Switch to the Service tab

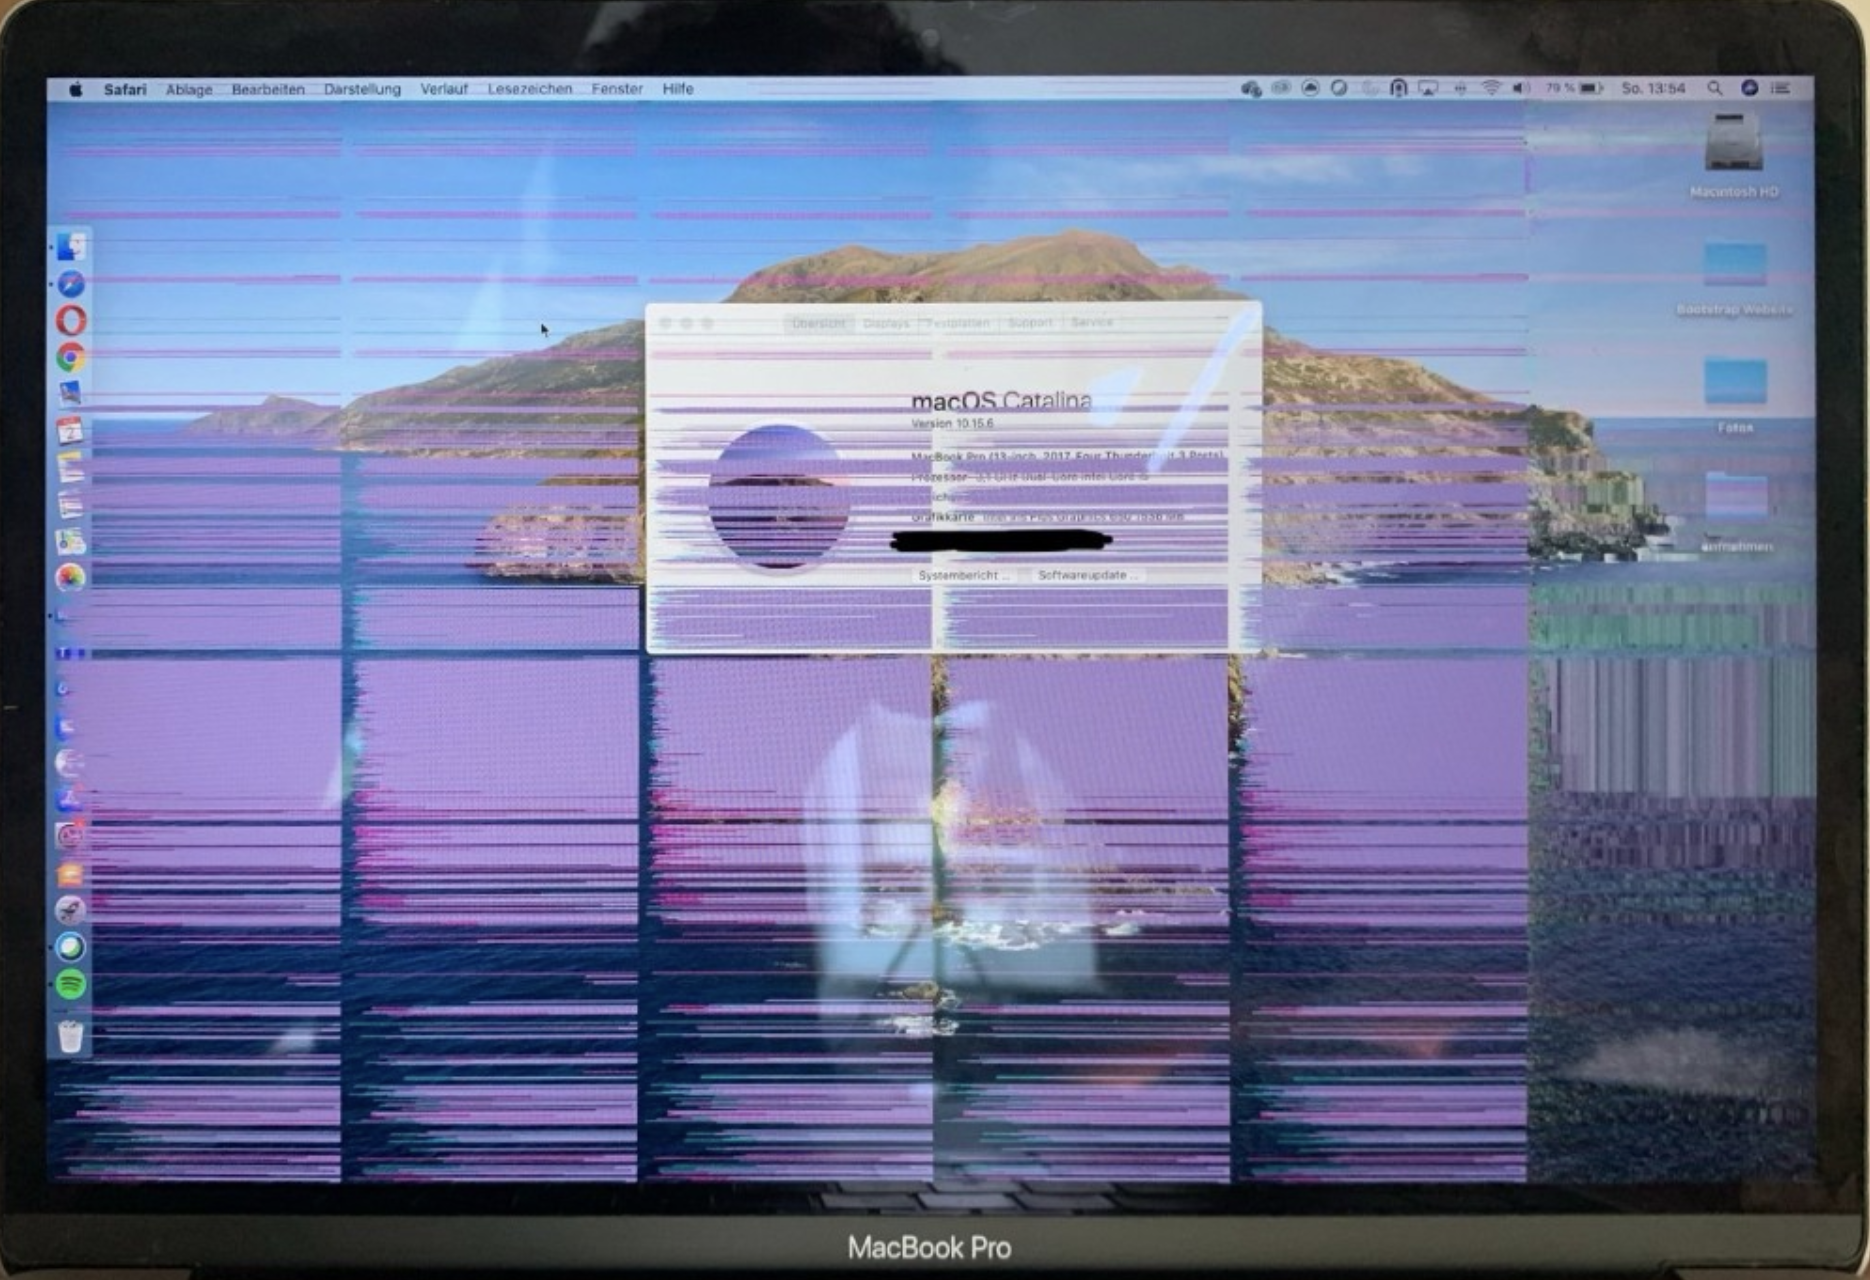point(1091,323)
